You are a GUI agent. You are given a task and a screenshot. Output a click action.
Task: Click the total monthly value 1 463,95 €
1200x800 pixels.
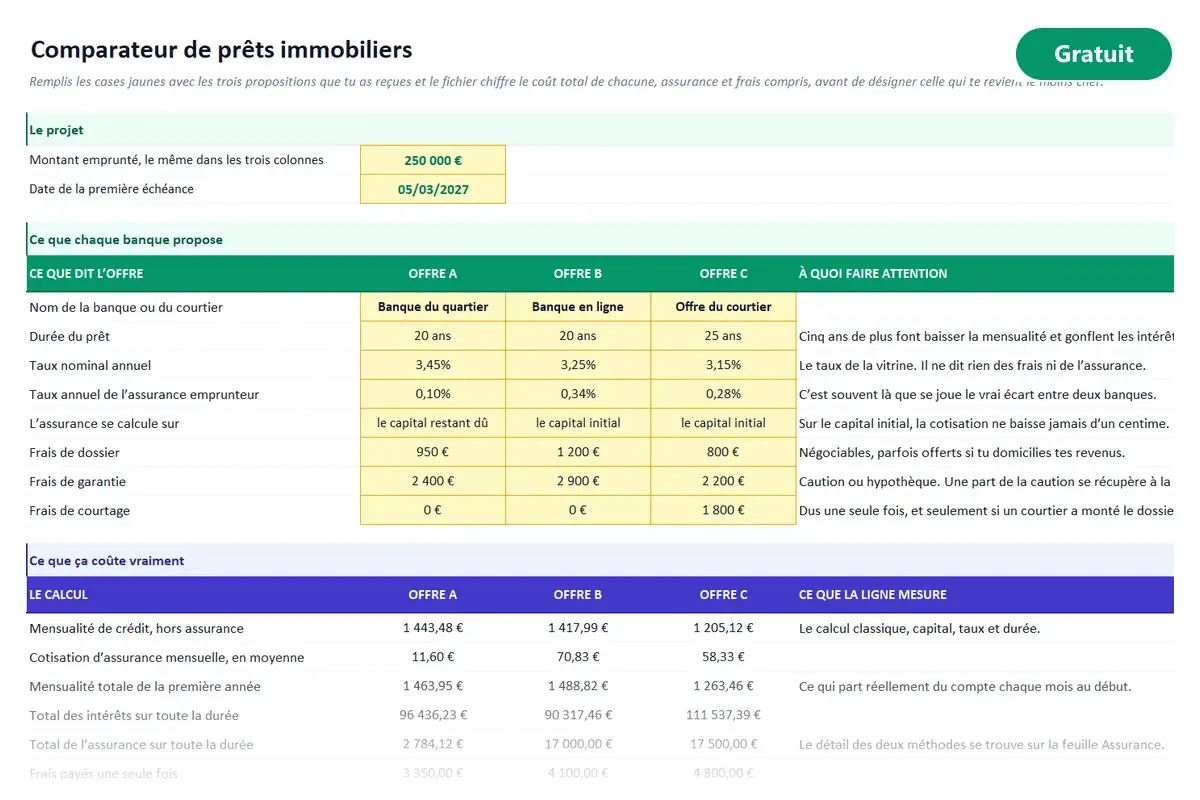pos(433,687)
